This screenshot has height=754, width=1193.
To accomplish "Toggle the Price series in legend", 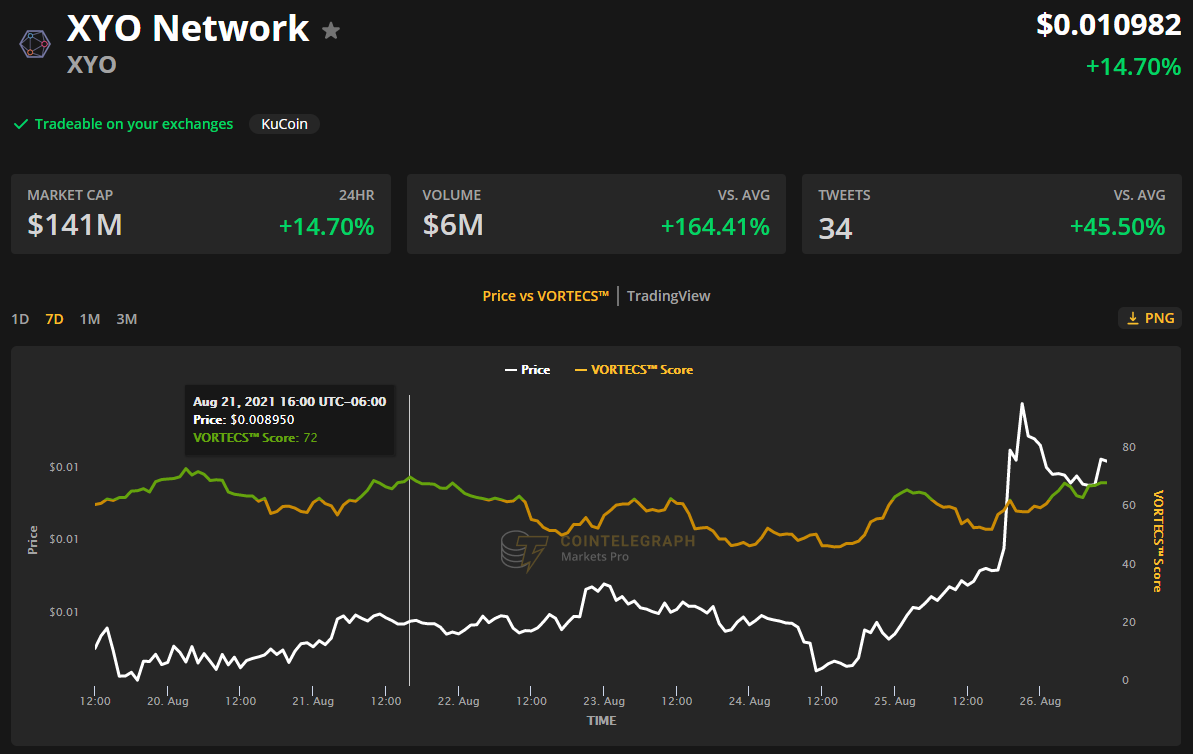I will [527, 369].
